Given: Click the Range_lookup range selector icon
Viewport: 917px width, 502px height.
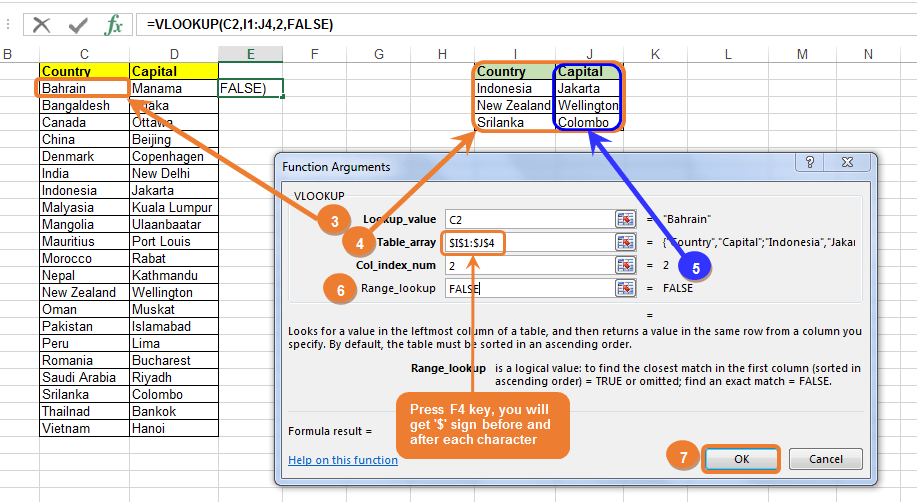Looking at the screenshot, I should point(625,288).
